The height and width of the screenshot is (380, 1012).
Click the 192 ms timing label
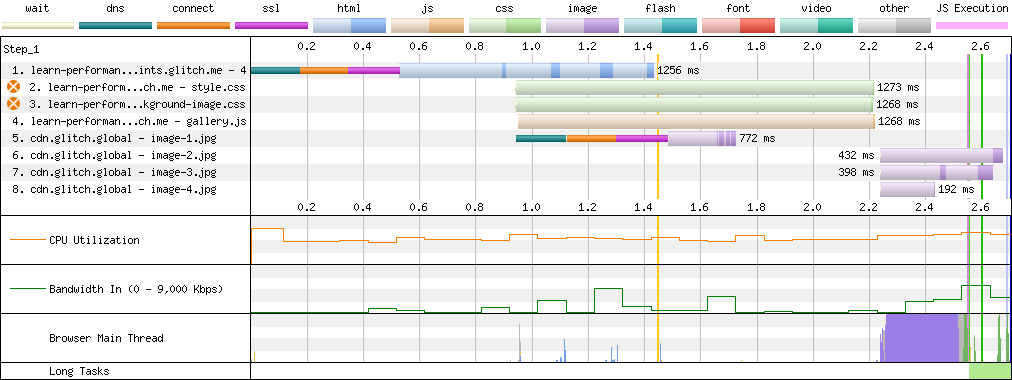pyautogui.click(x=956, y=190)
